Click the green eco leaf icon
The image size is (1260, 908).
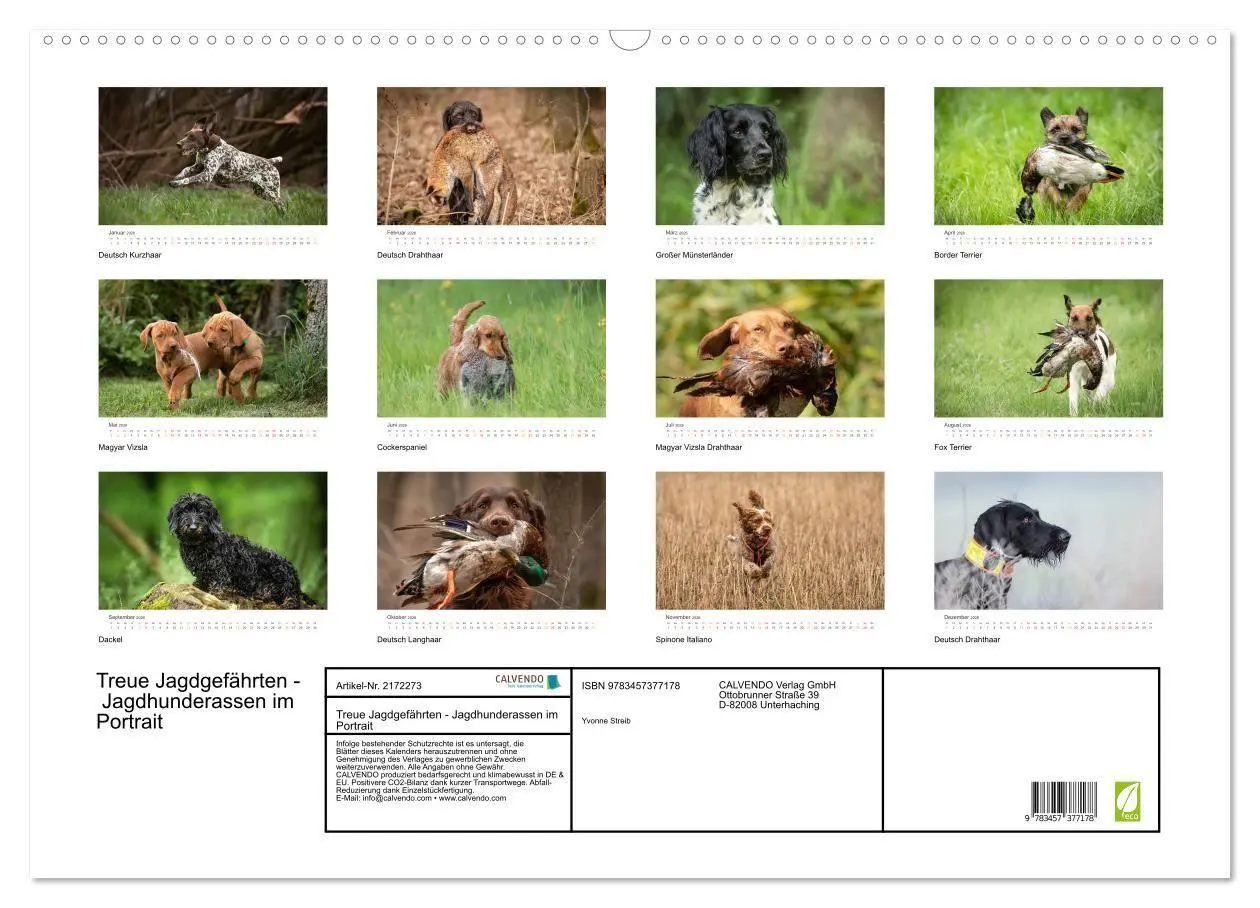(1127, 802)
